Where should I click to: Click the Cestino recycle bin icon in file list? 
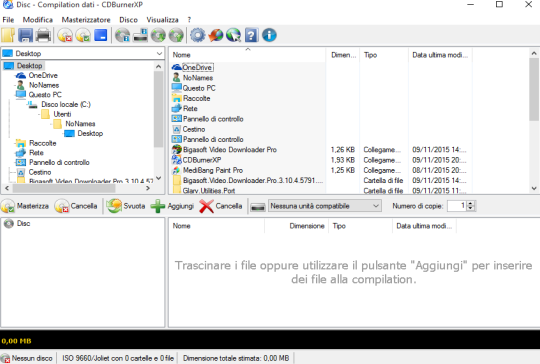pos(177,129)
